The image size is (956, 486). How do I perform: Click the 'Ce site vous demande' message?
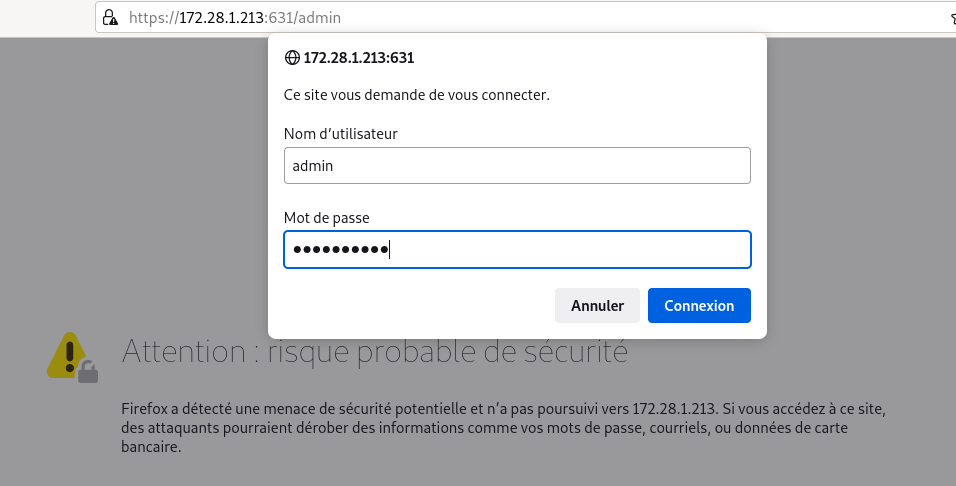pos(416,95)
